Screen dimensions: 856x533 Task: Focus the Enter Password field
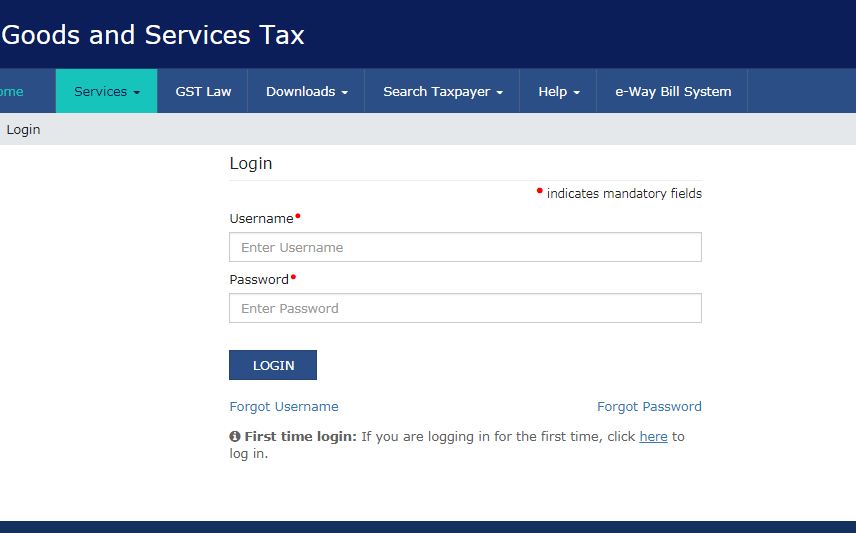click(465, 308)
